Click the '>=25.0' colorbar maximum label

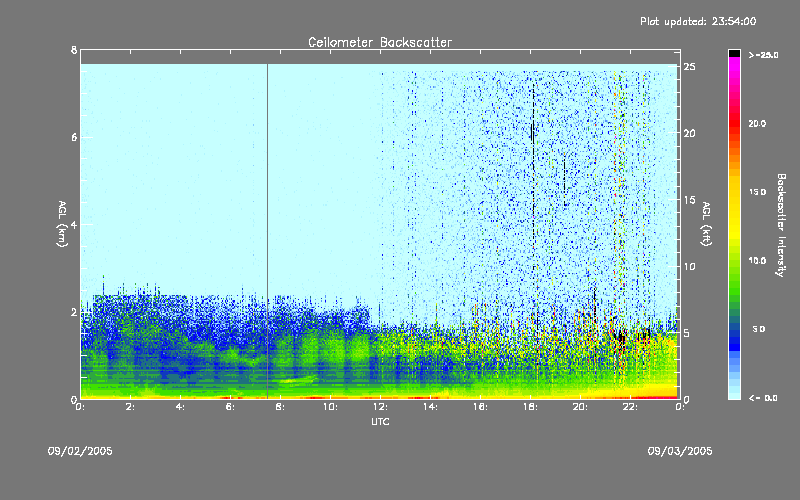(x=763, y=55)
